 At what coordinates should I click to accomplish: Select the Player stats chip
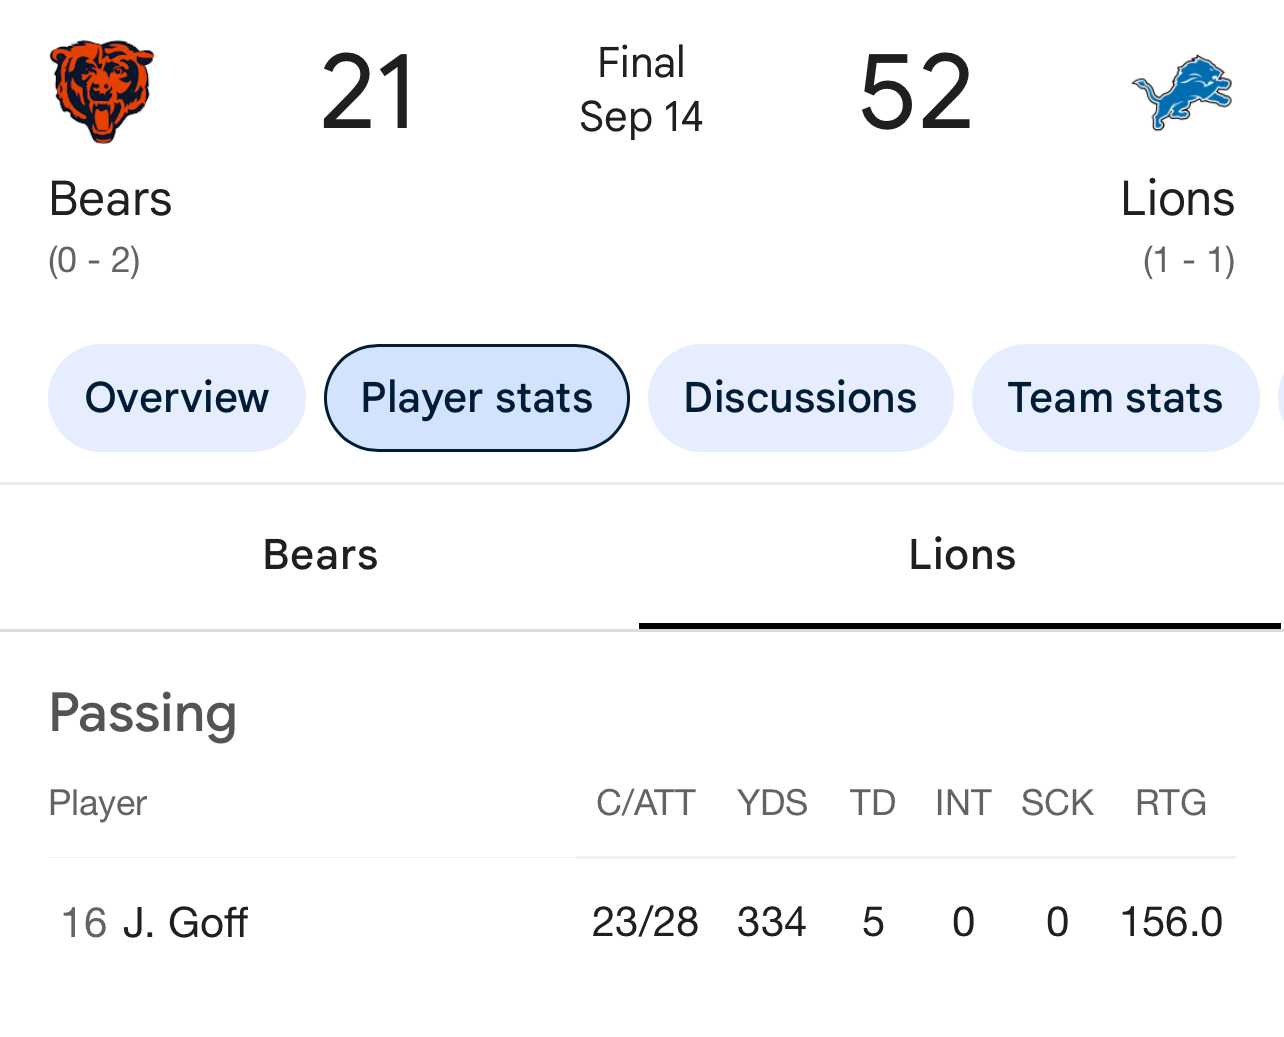tap(477, 398)
